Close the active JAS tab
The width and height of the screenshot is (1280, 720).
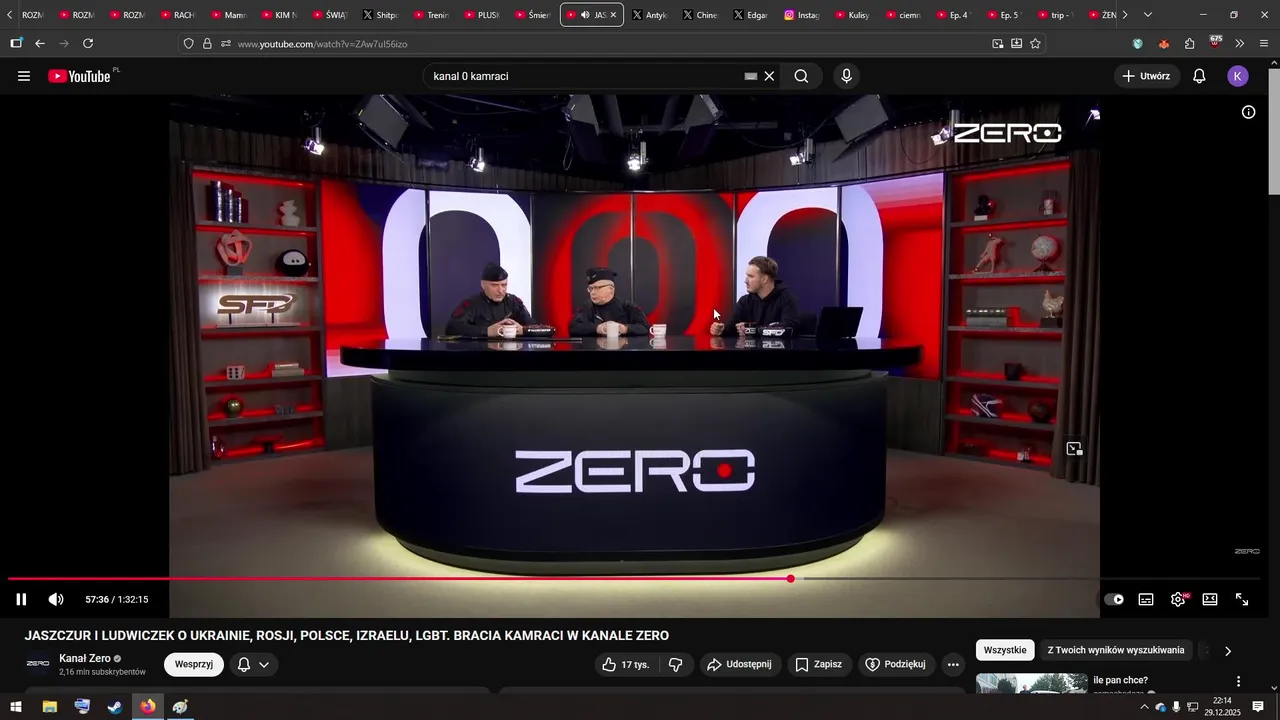(x=613, y=15)
